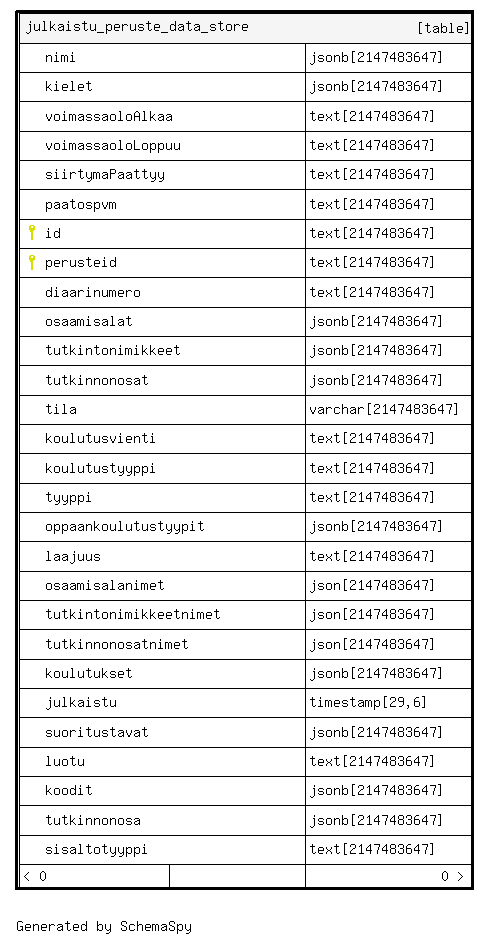Click the key icon next to perusteid

(x=32, y=262)
